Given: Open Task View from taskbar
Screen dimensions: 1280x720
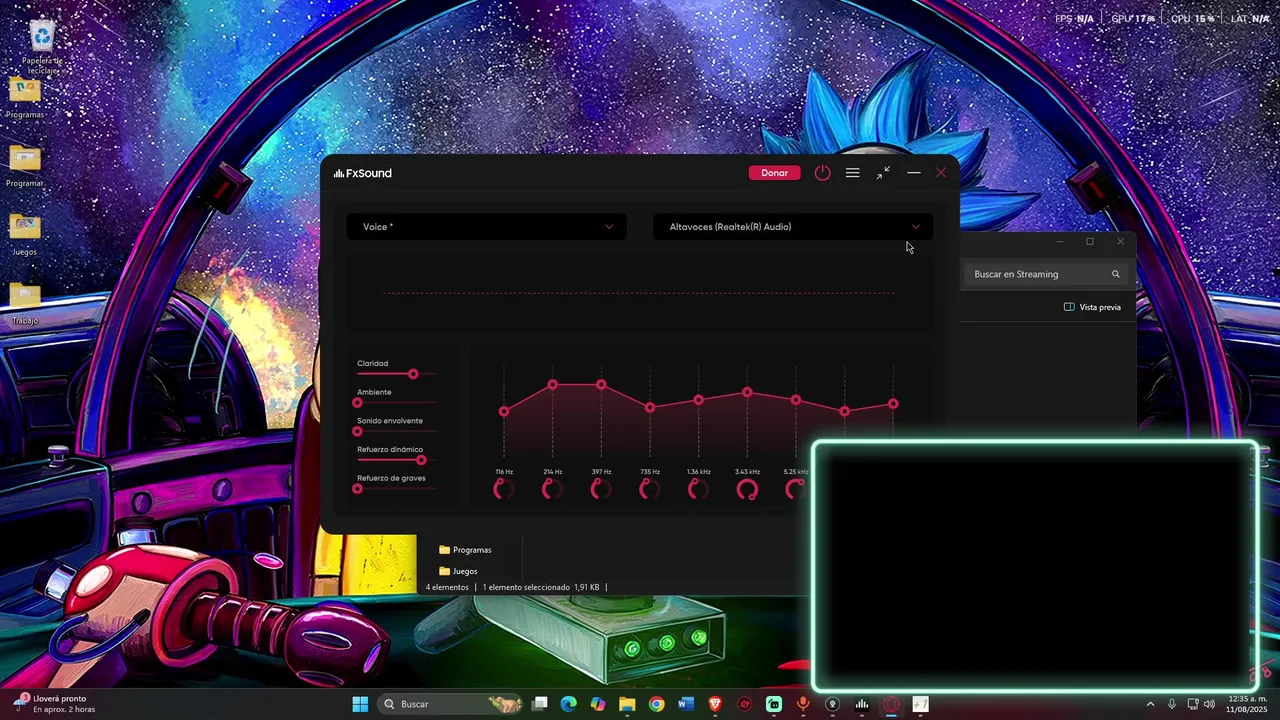Looking at the screenshot, I should coord(540,704).
